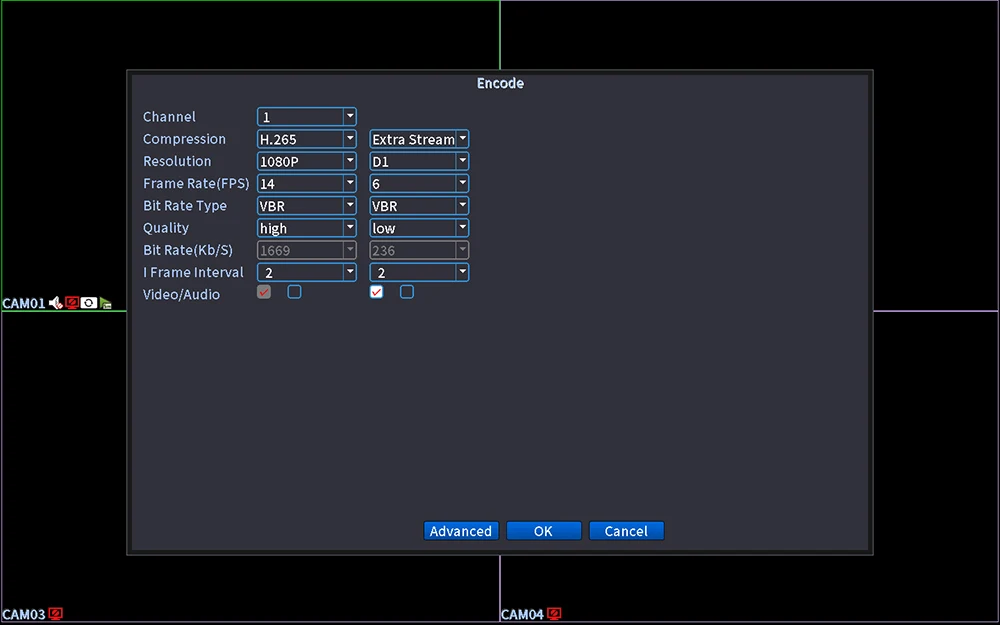Open the Channel dropdown
This screenshot has height=625, width=1000.
pos(307,117)
